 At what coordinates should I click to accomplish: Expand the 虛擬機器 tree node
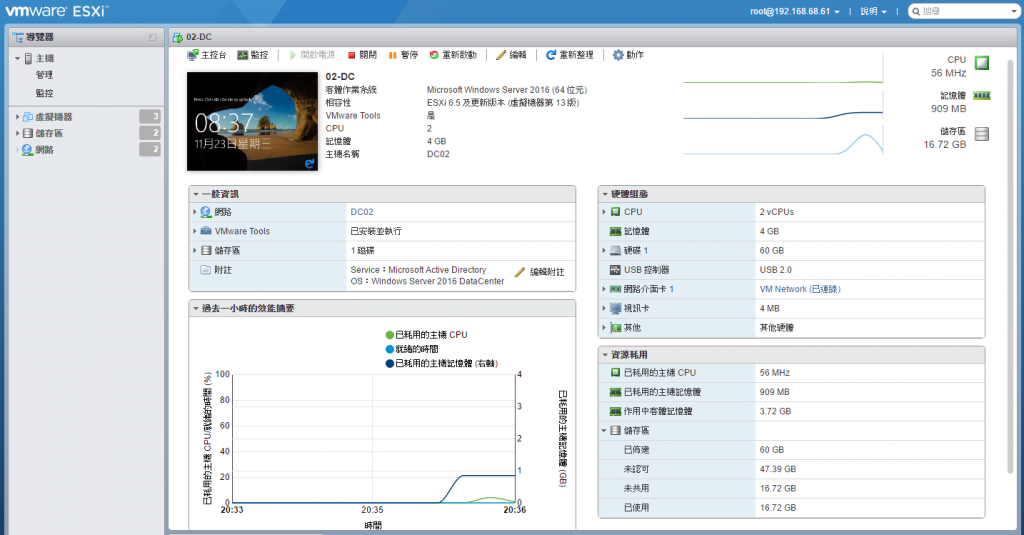(x=18, y=117)
